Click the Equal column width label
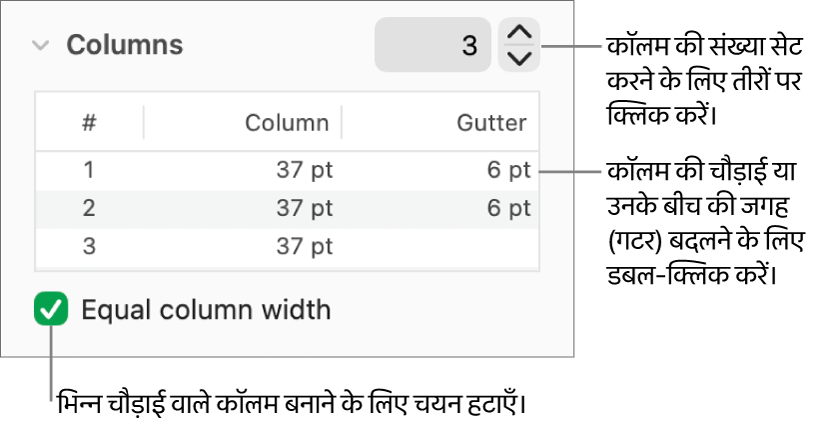 205,310
